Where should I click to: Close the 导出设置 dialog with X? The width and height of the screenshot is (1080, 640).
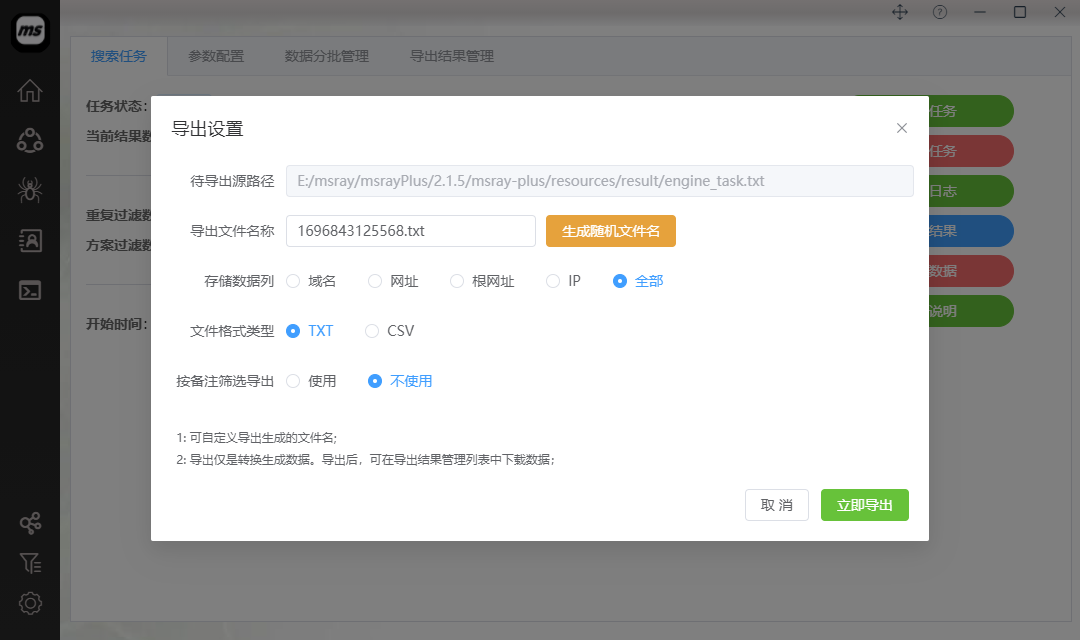[902, 128]
